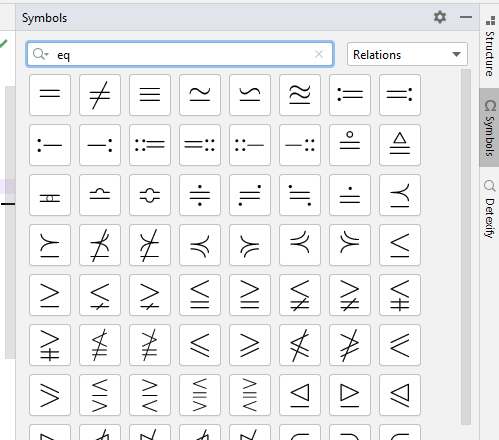Open the Relations category dropdown
This screenshot has height=440, width=499.
click(x=407, y=54)
